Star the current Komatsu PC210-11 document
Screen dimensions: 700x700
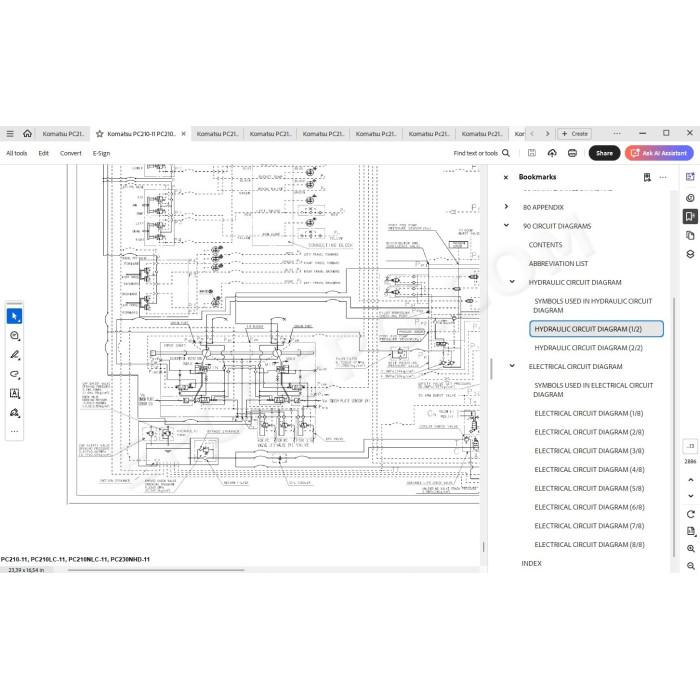click(x=100, y=134)
